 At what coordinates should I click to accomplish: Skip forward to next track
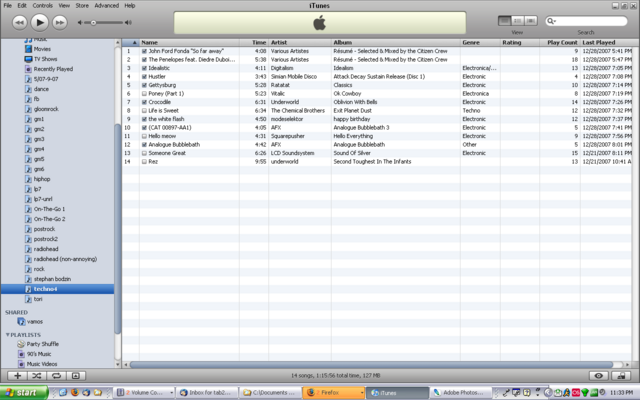(x=60, y=22)
